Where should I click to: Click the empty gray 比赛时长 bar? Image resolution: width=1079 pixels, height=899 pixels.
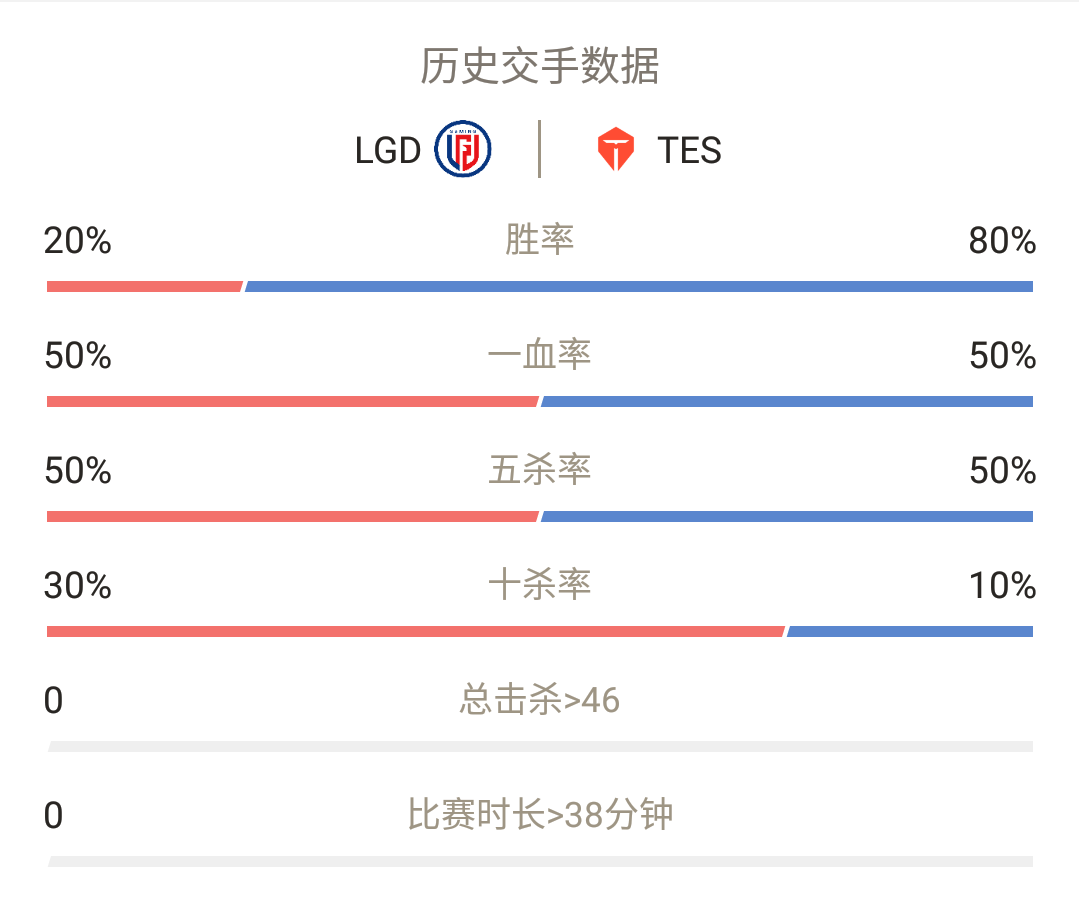tap(540, 861)
